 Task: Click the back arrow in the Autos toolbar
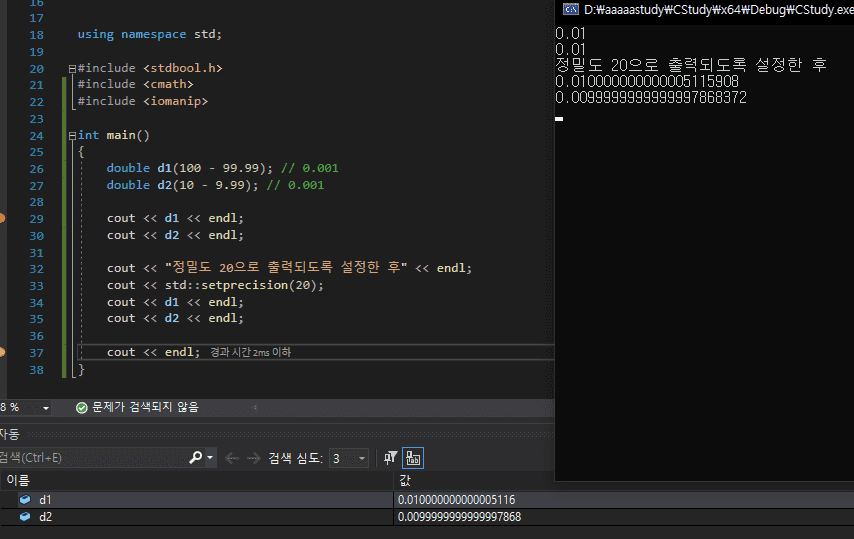tap(232, 458)
